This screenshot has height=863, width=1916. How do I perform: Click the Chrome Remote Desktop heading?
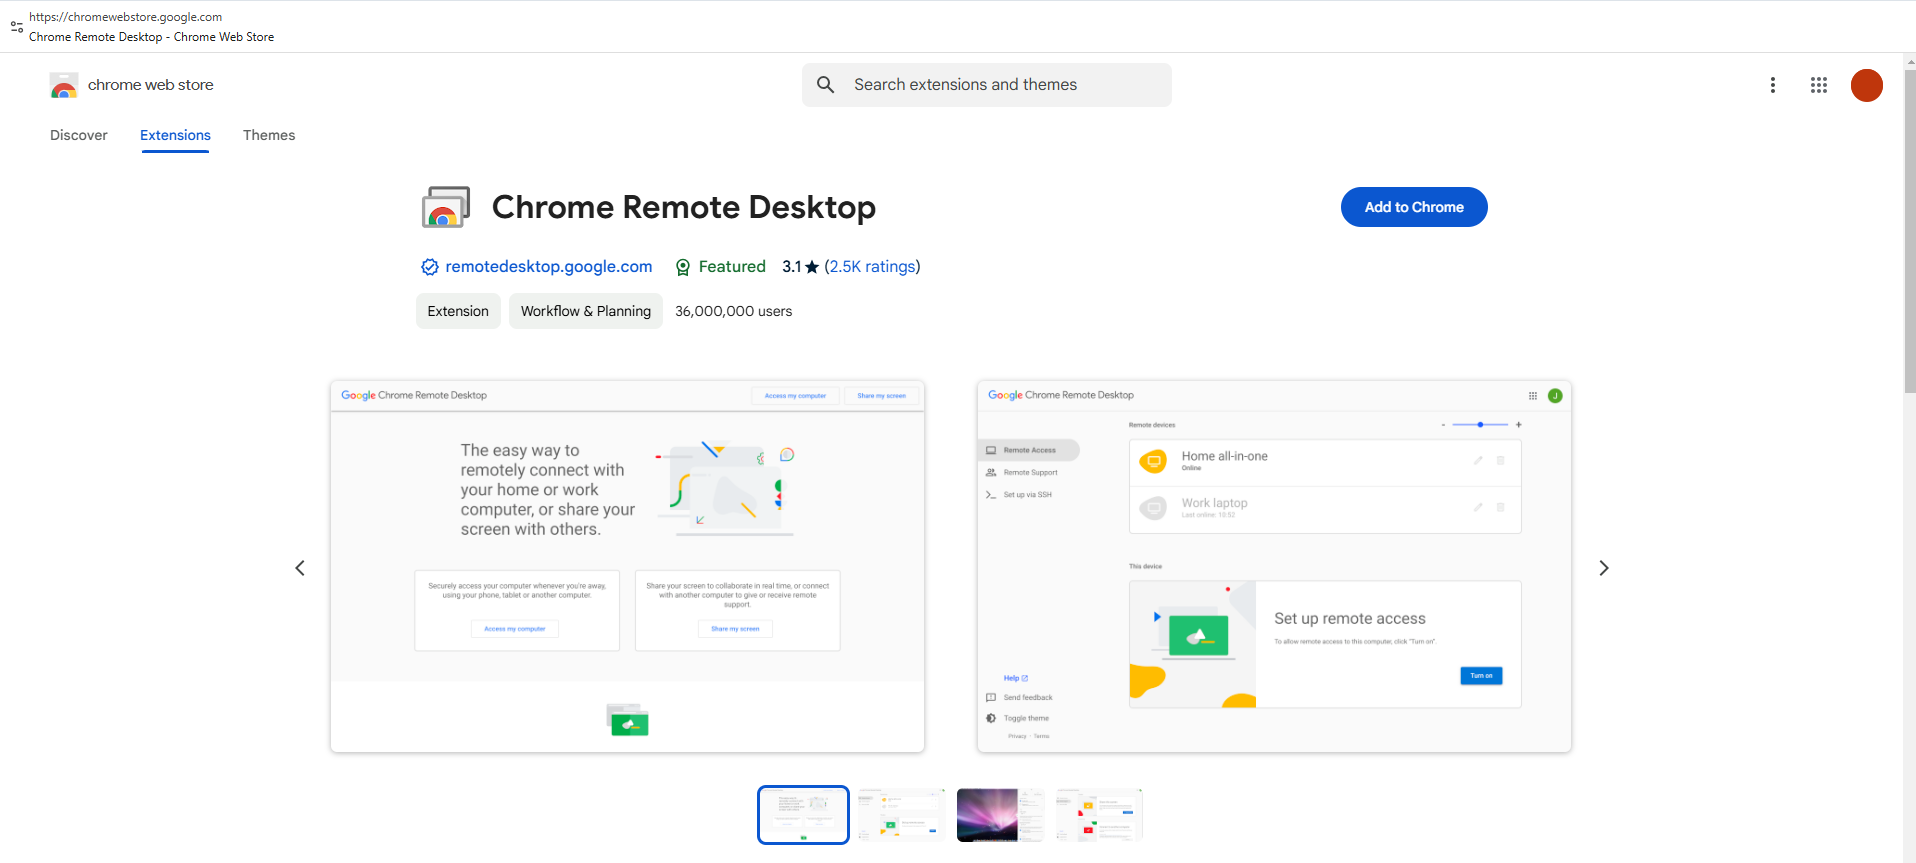[684, 207]
